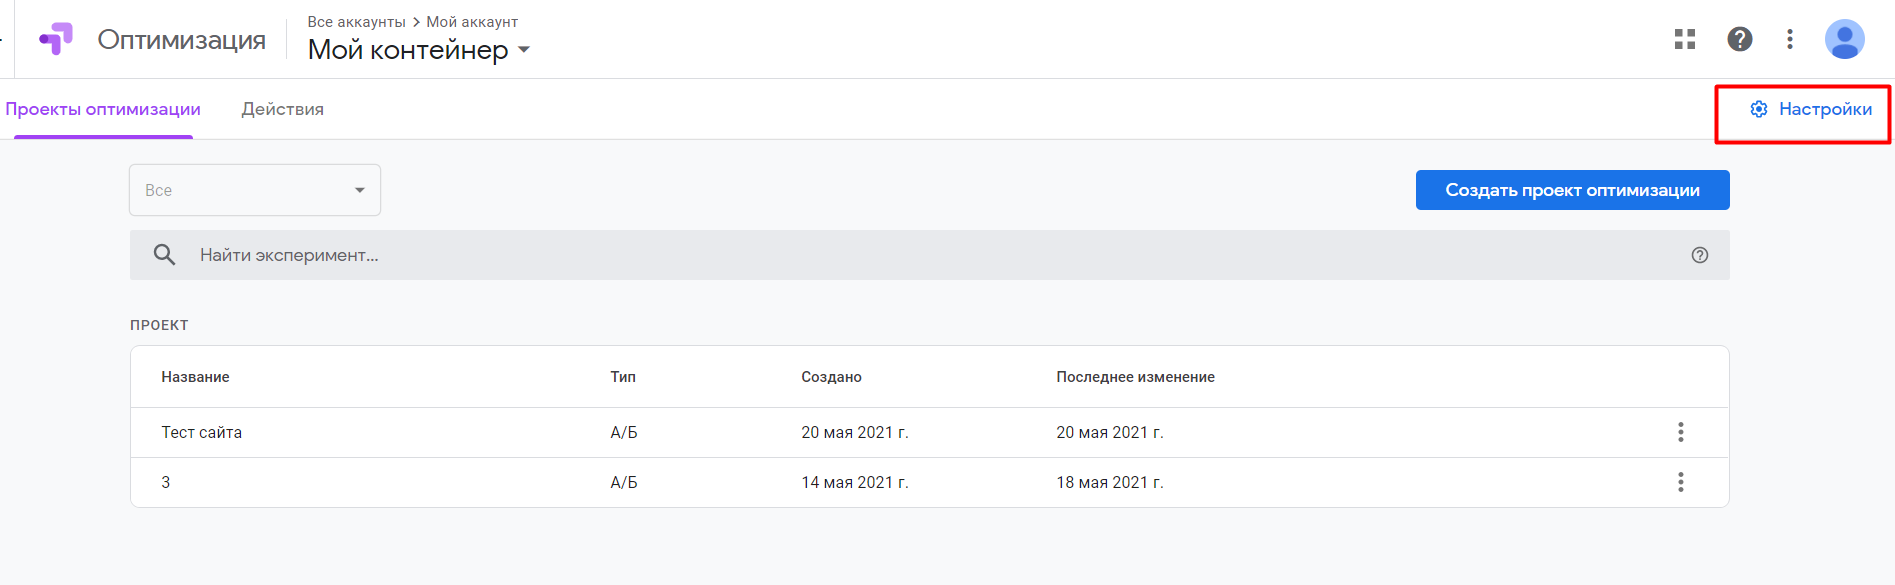Open the three-dot menu for Тест сайта

[1681, 432]
